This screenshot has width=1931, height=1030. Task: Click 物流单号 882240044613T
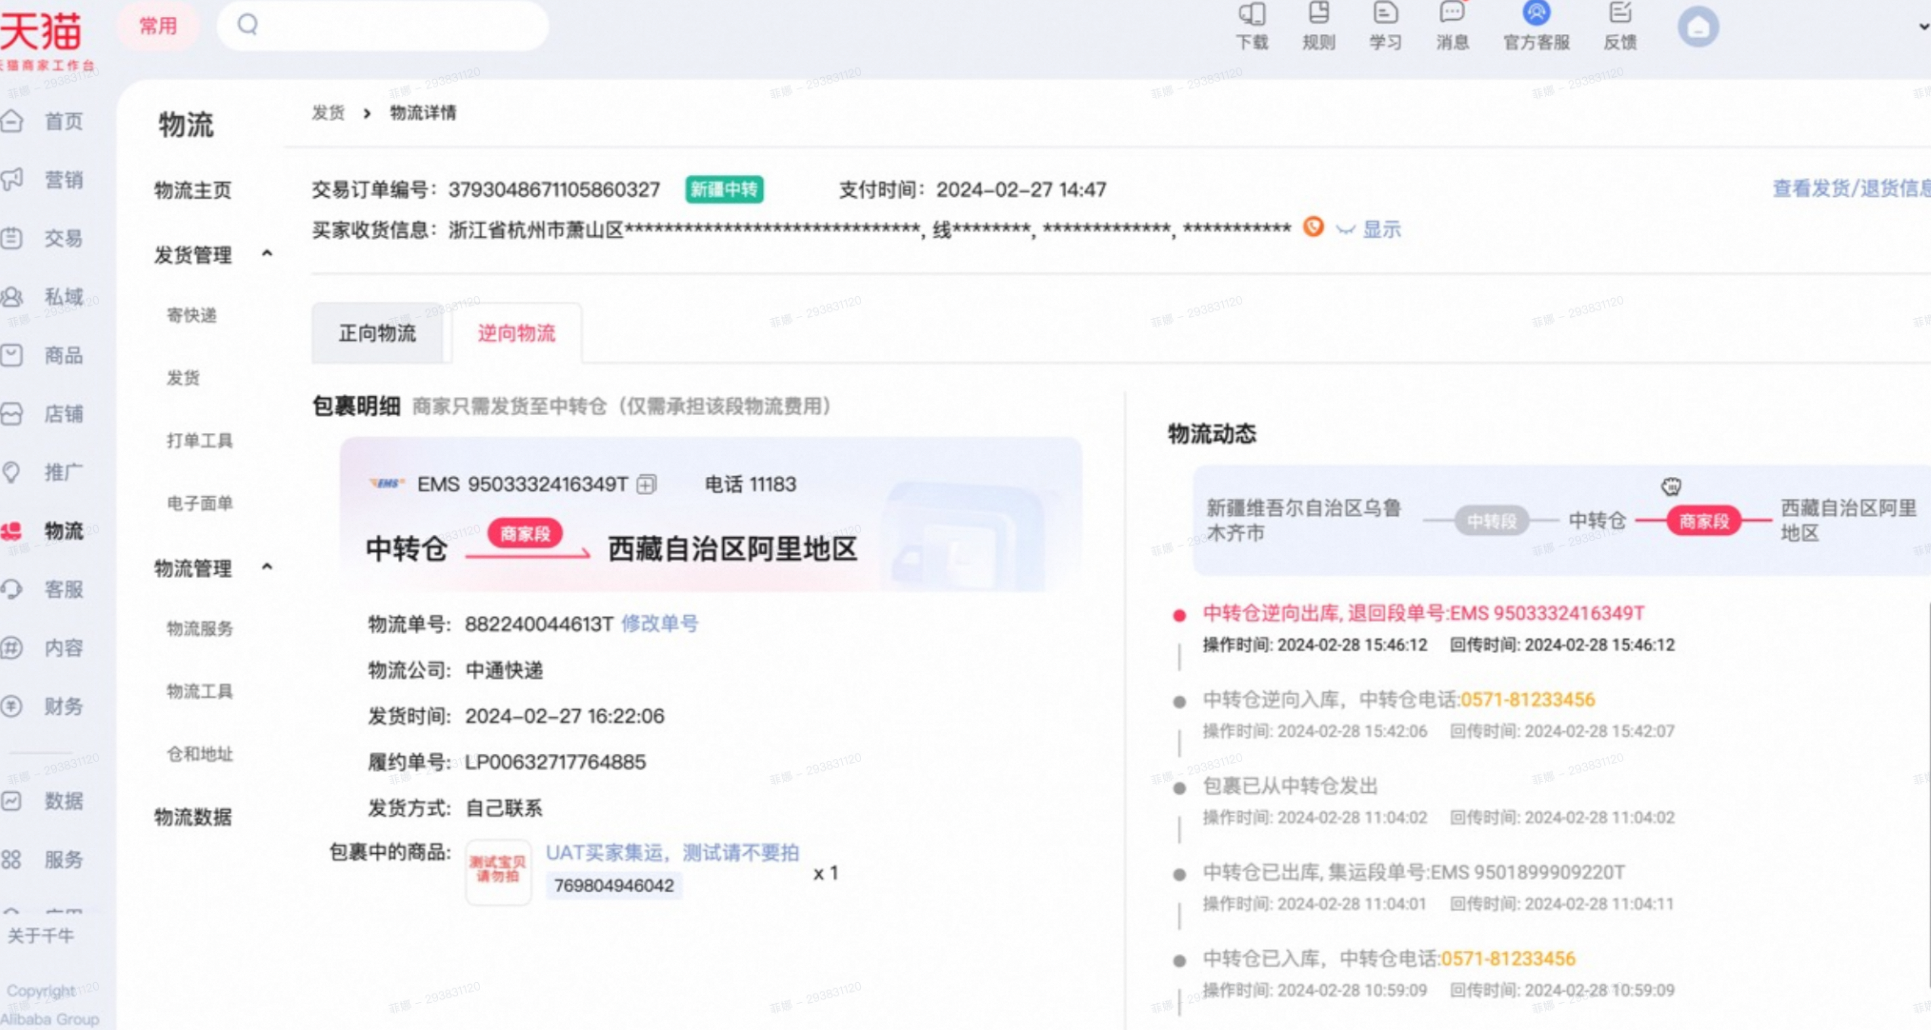coord(539,624)
